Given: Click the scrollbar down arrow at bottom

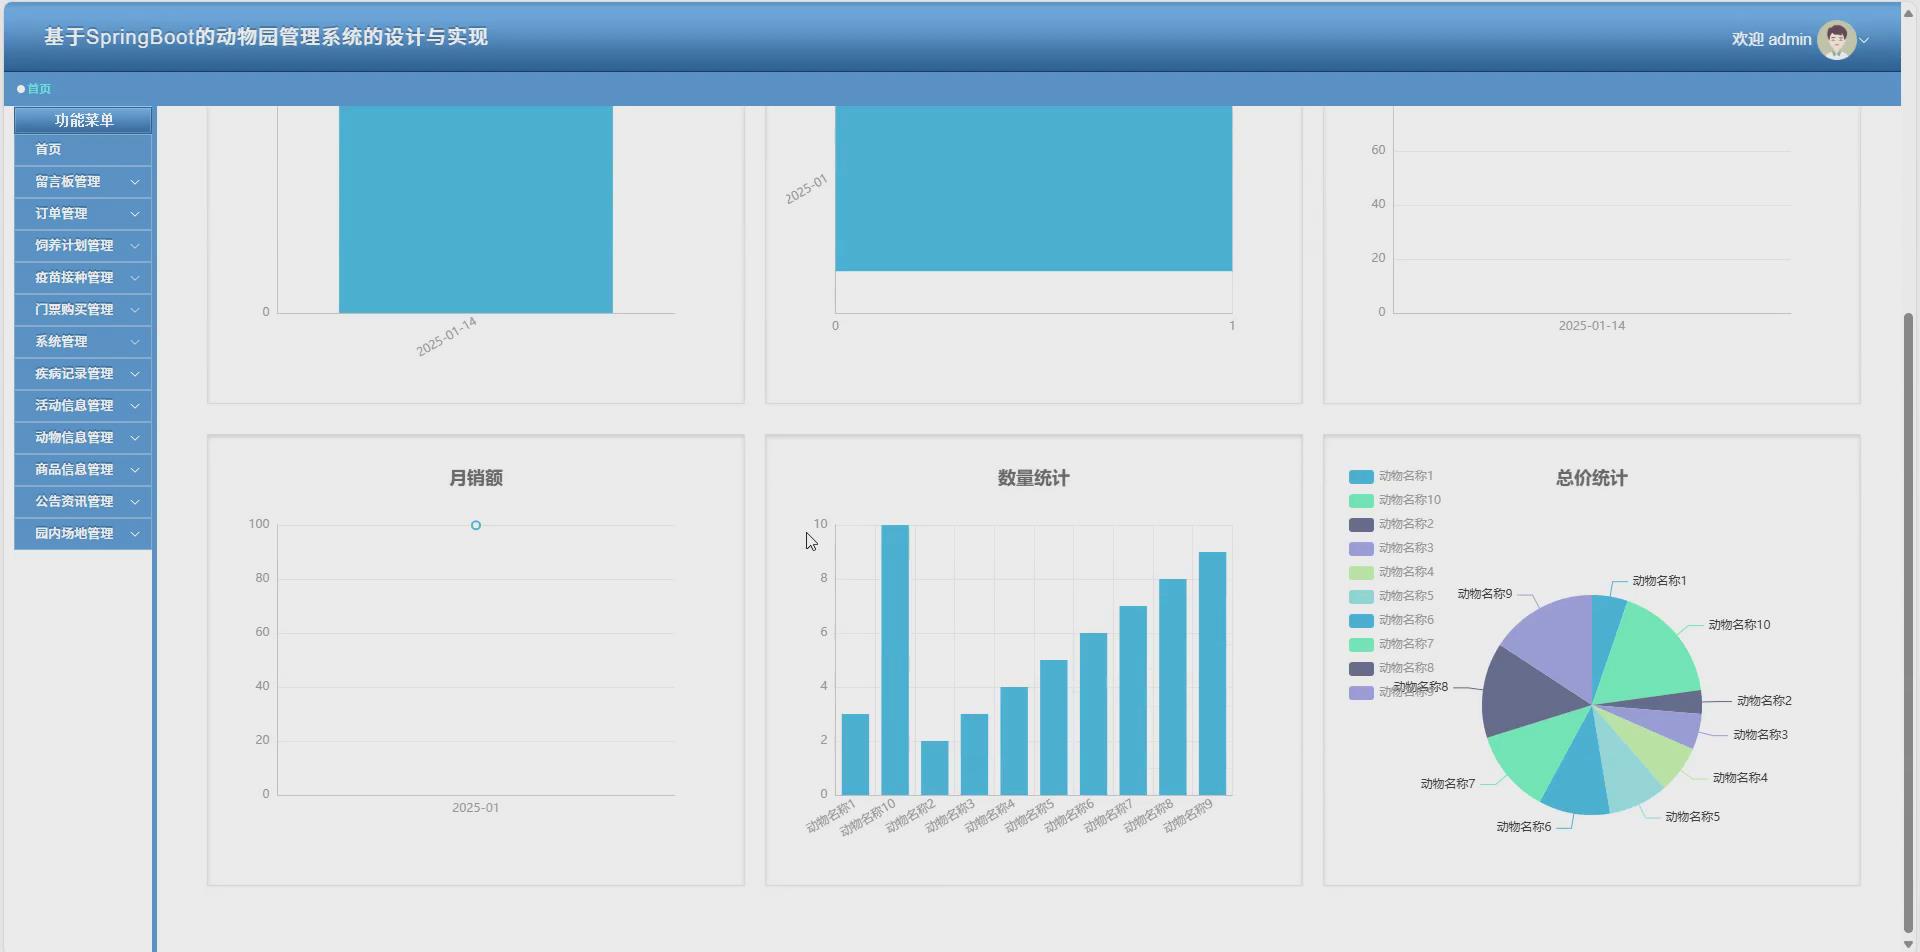Looking at the screenshot, I should [1909, 944].
